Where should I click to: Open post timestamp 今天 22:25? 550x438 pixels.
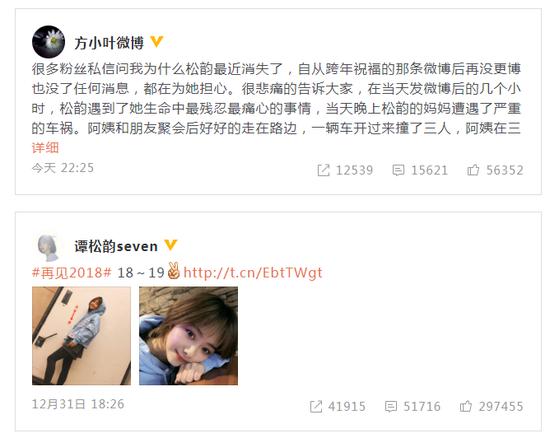point(63,168)
